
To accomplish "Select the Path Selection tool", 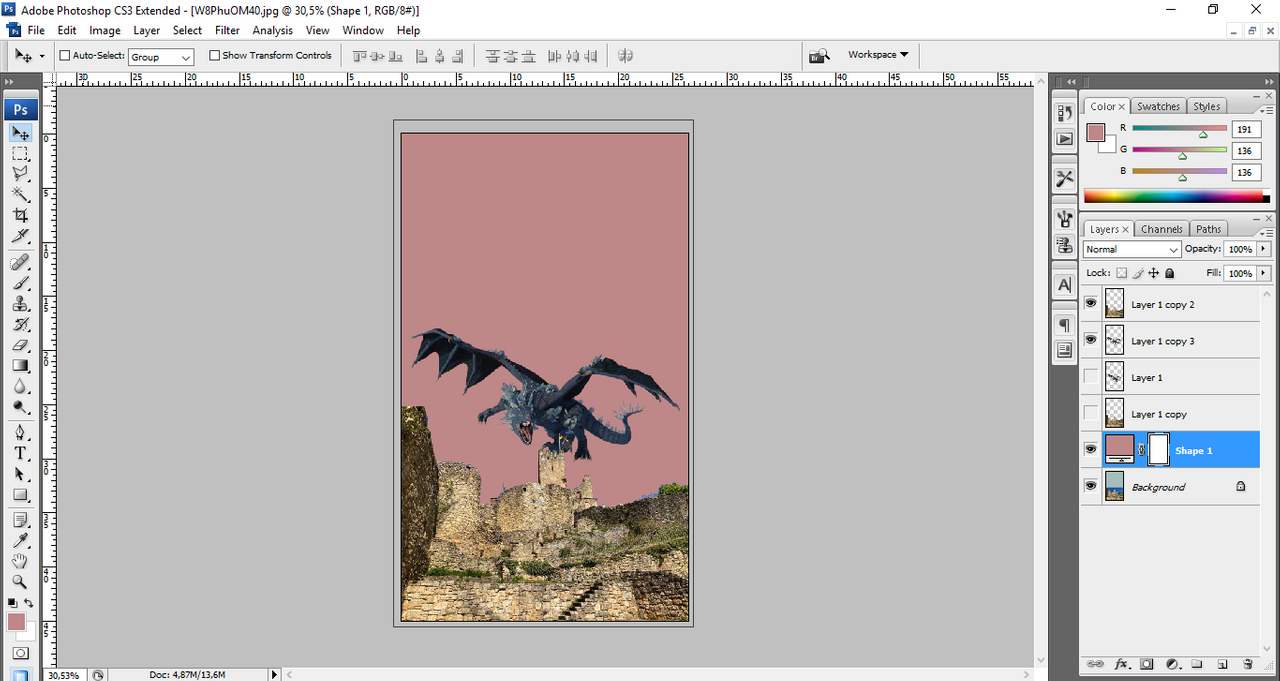I will pos(20,474).
